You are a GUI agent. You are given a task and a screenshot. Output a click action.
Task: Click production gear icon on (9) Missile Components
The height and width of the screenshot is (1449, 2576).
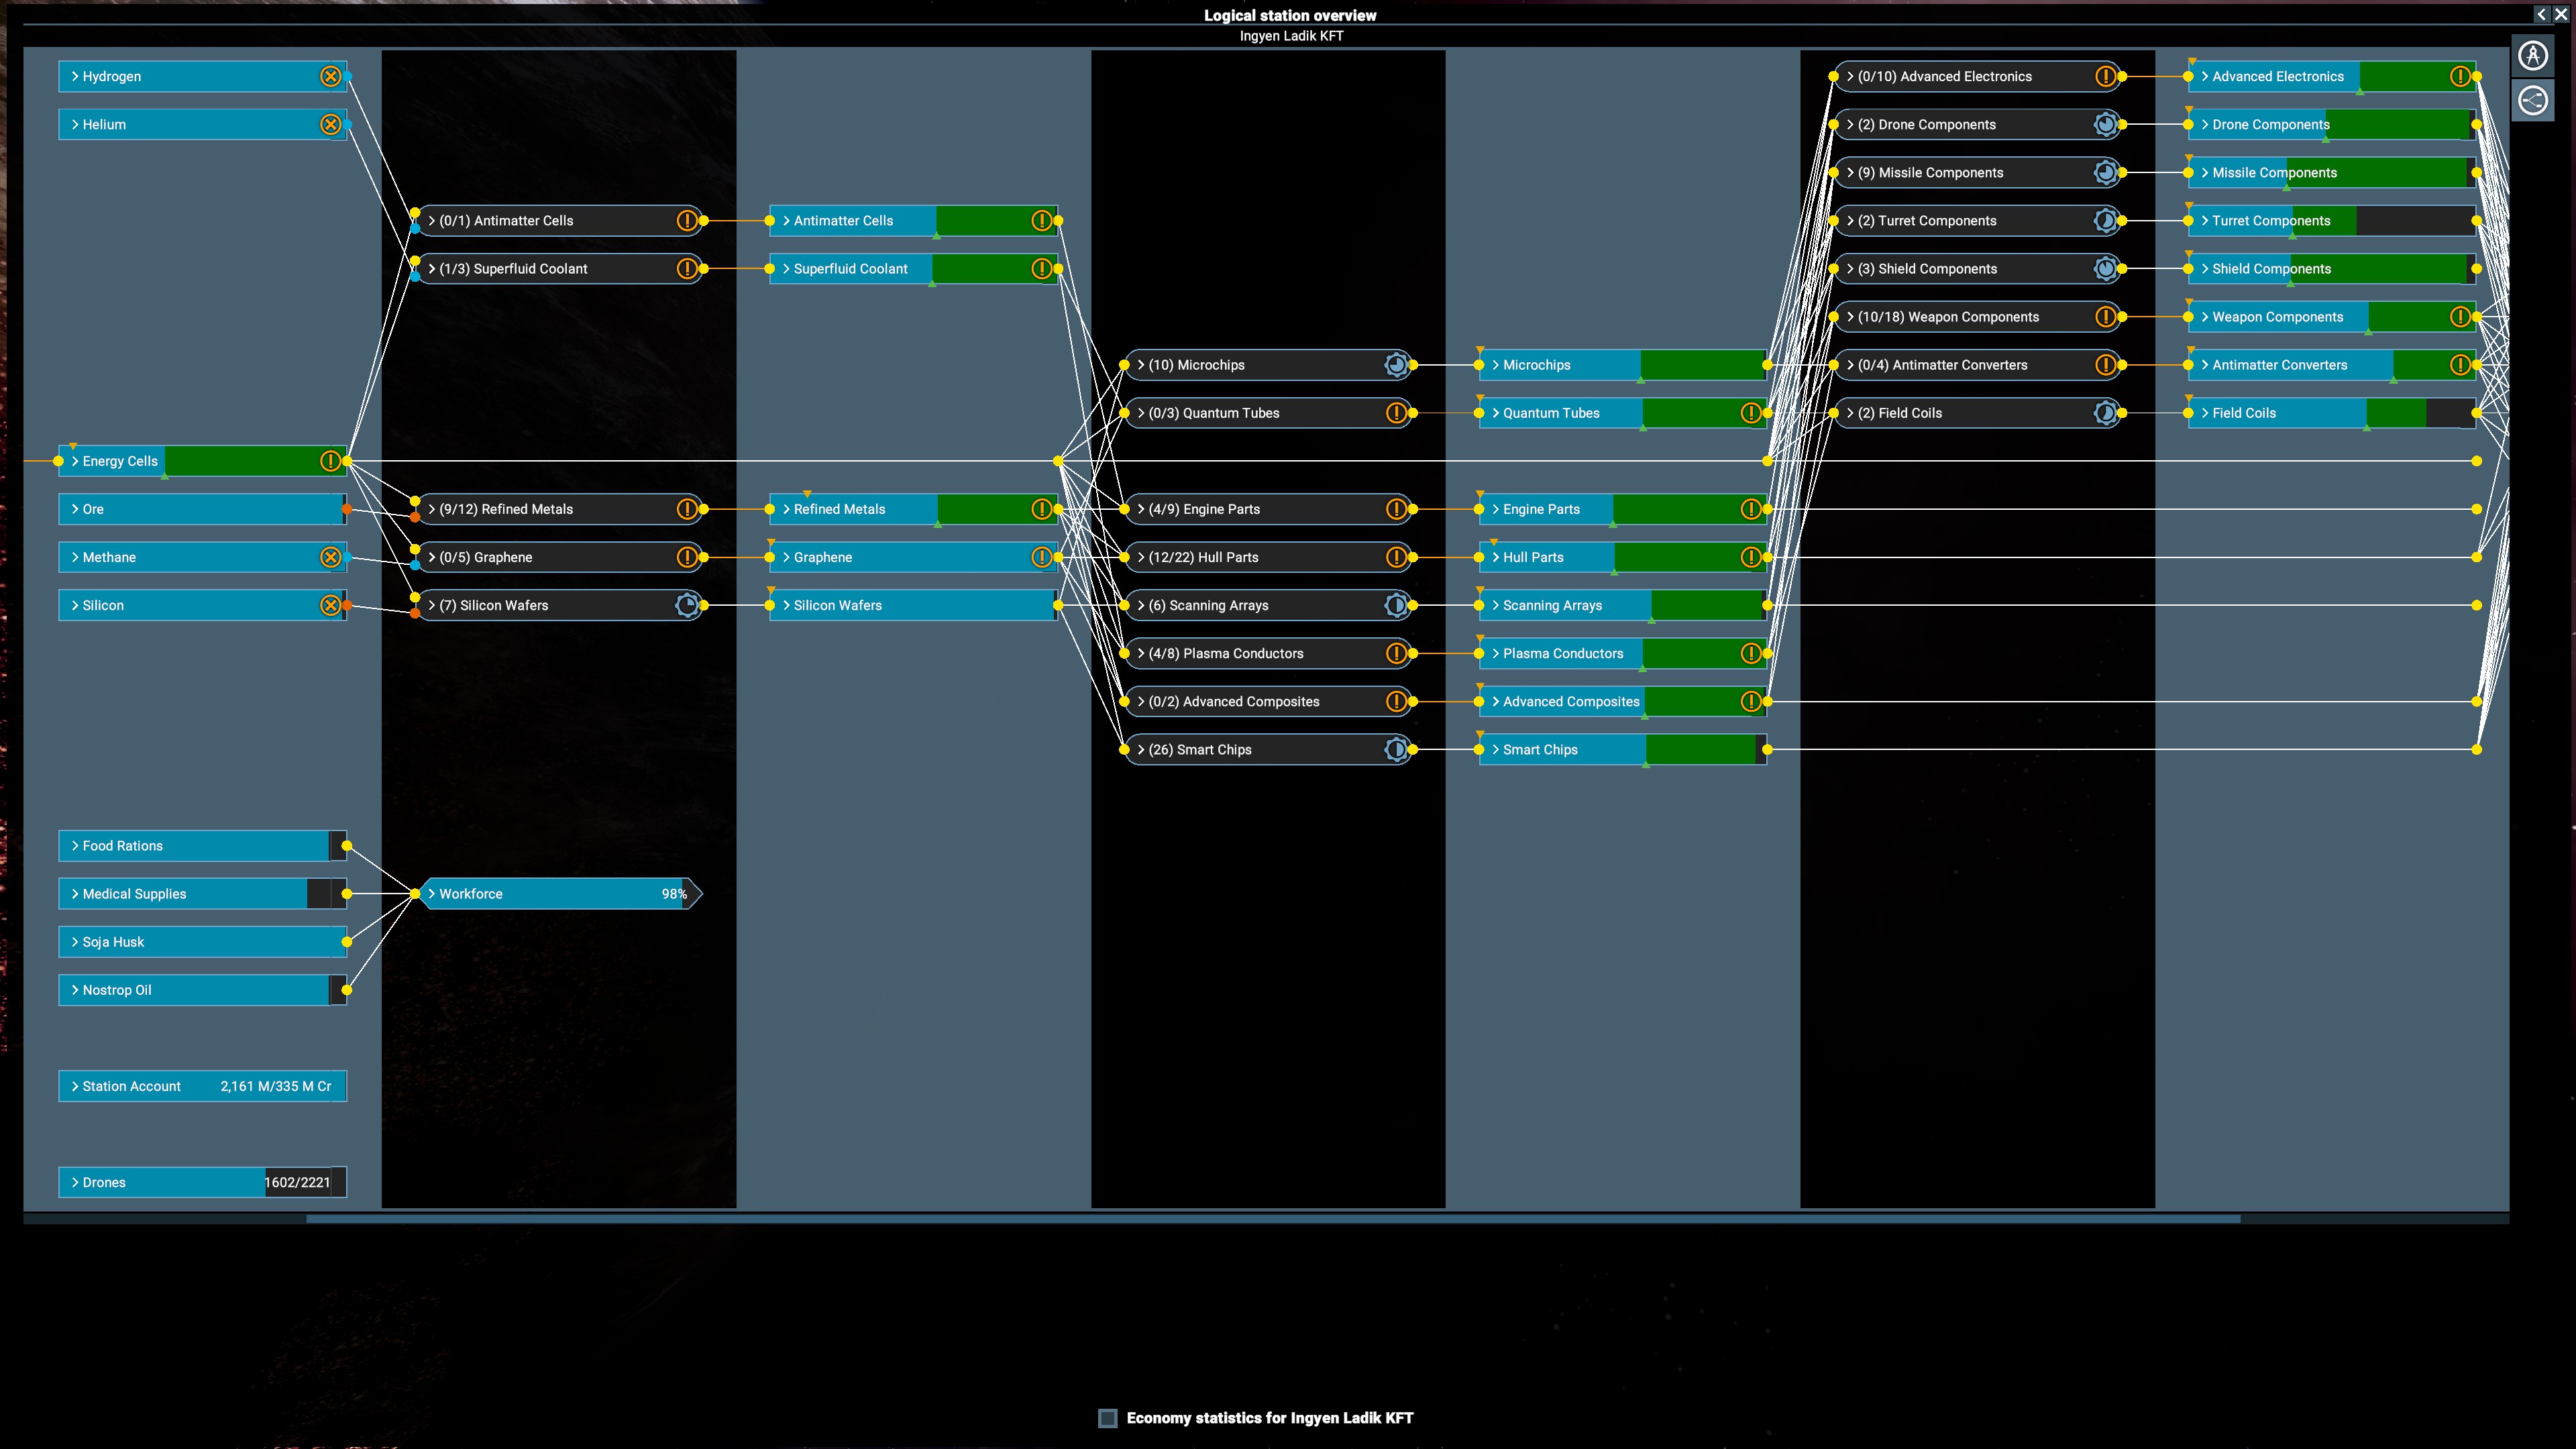(x=2105, y=172)
